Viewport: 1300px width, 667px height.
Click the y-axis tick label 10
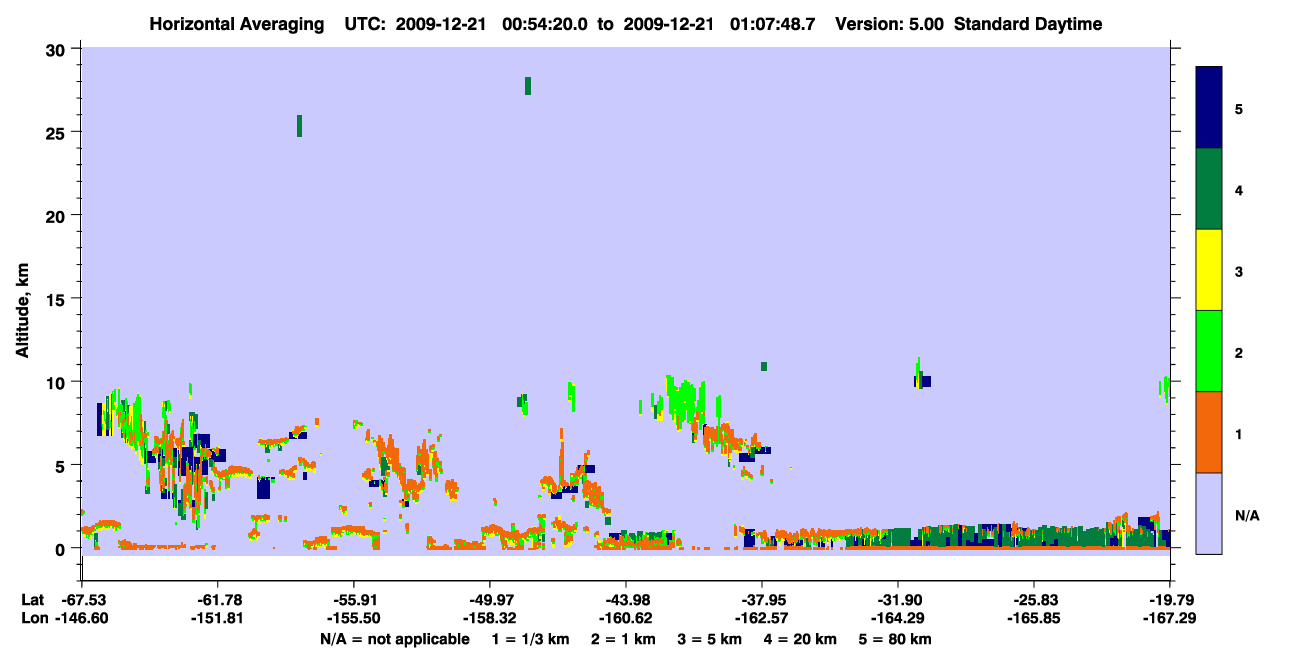click(57, 382)
